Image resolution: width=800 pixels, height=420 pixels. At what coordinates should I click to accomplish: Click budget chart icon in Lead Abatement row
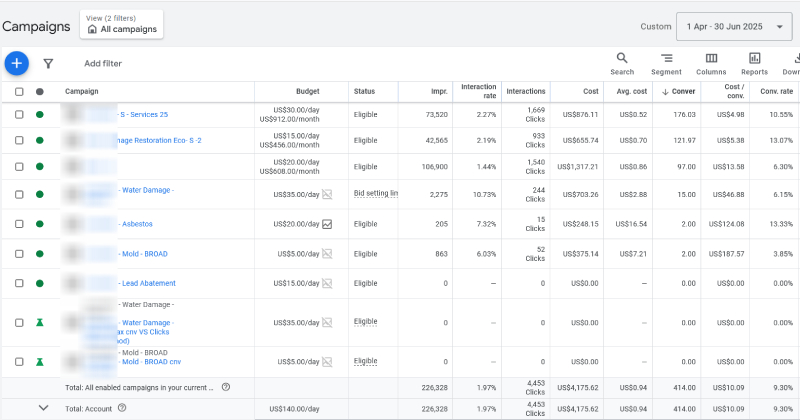(x=327, y=283)
